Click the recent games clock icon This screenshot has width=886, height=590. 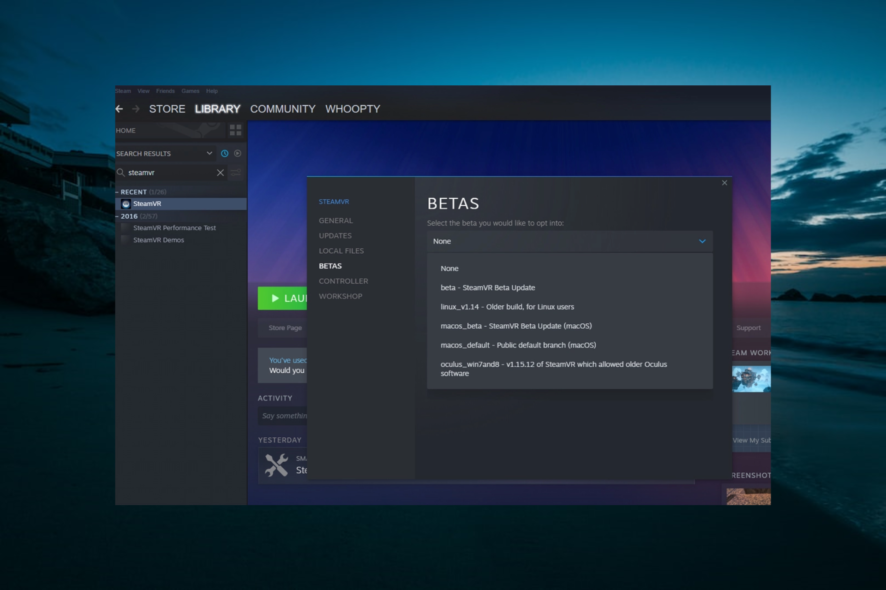click(x=224, y=154)
